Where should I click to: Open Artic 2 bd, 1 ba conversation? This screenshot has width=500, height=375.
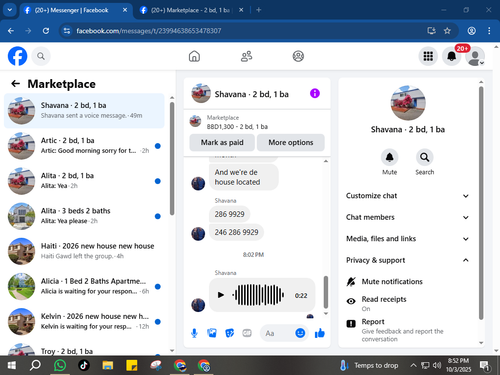pos(84,146)
